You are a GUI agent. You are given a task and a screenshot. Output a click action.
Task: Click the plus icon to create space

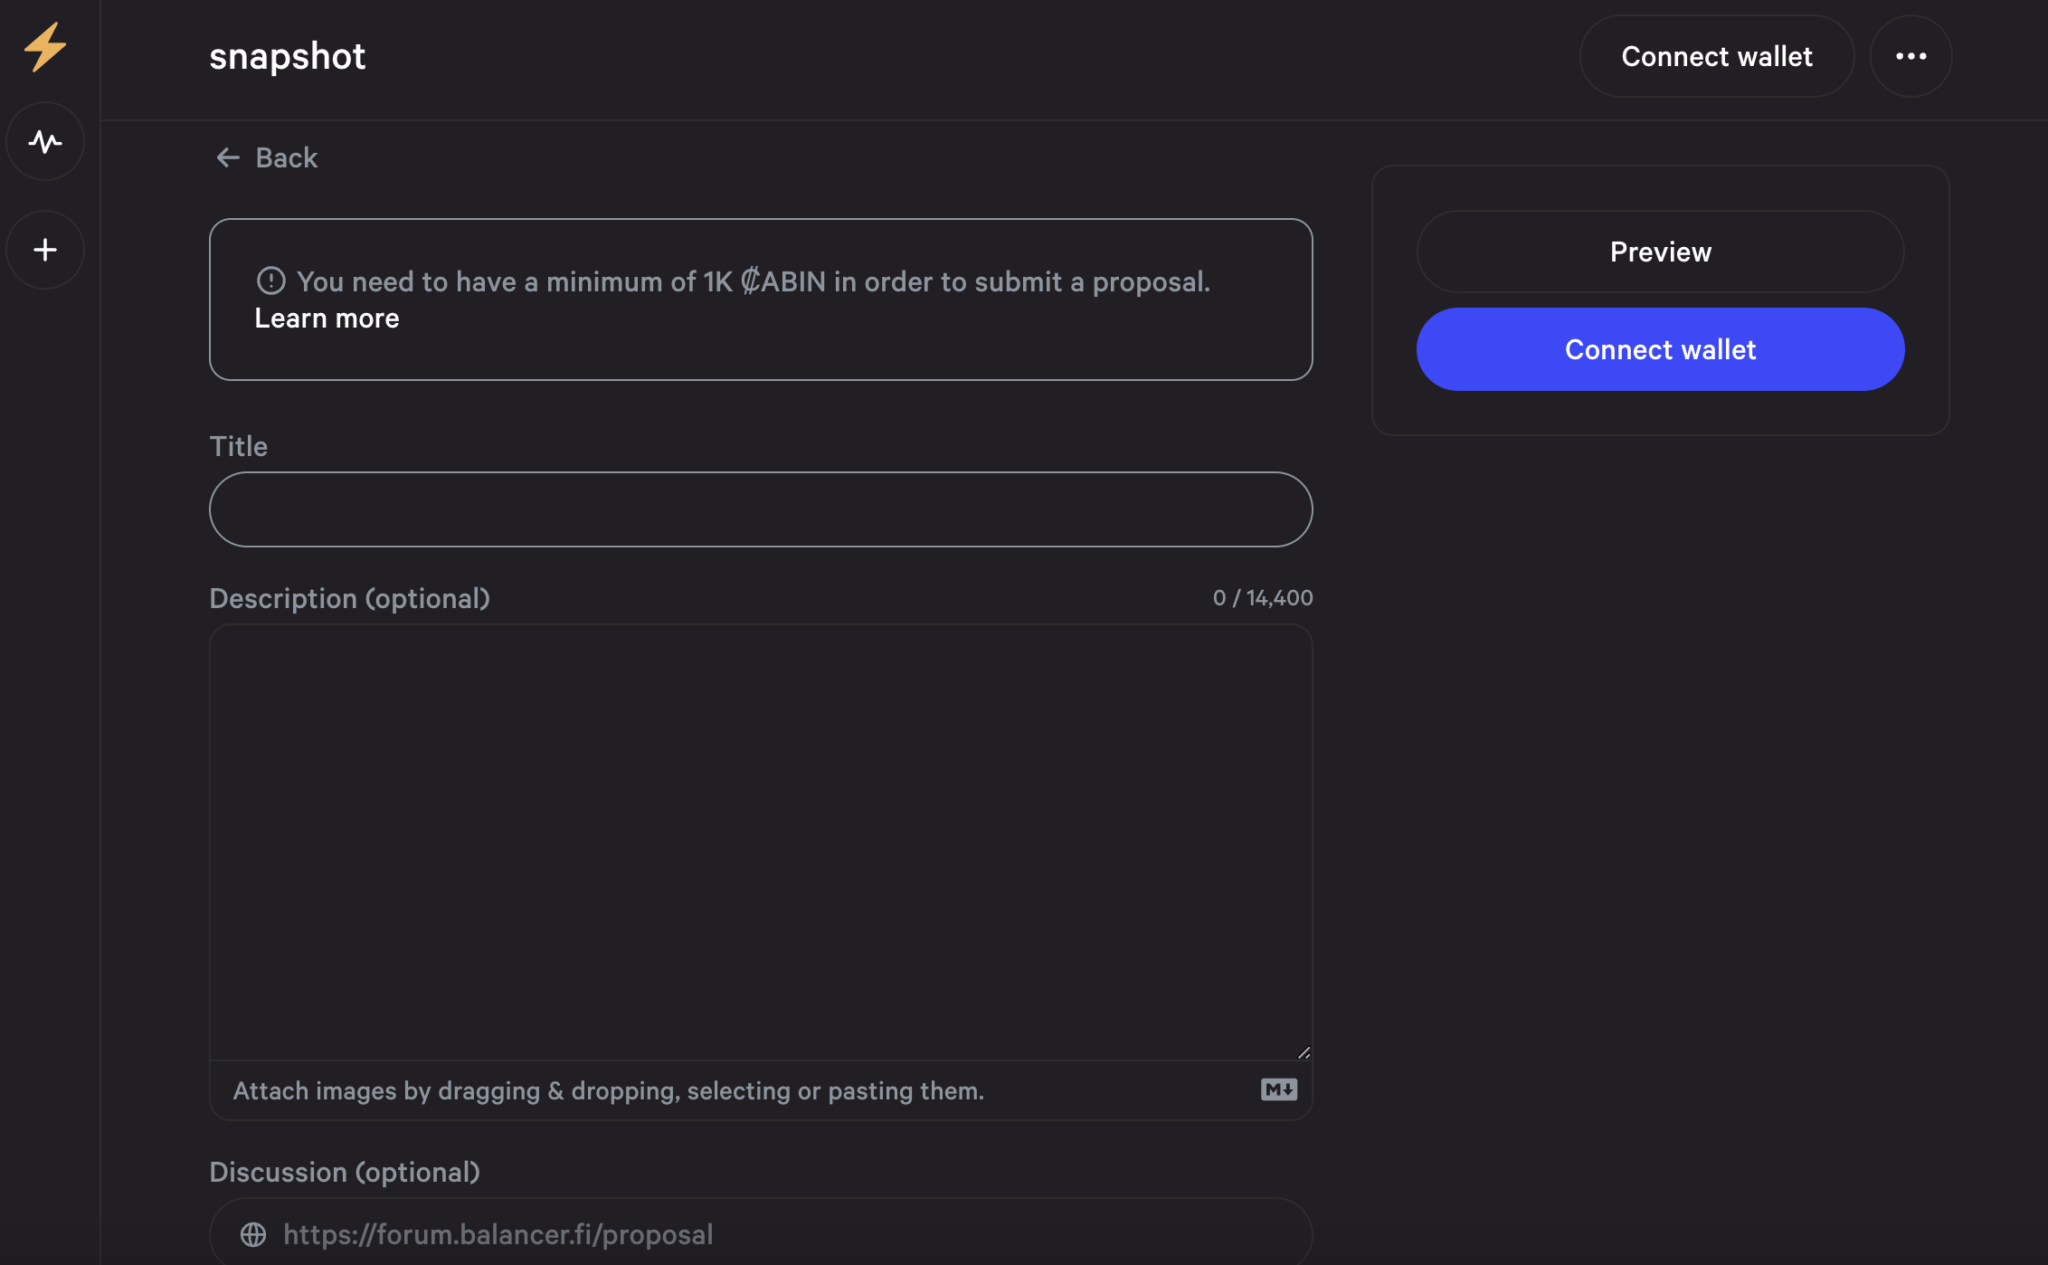(45, 250)
